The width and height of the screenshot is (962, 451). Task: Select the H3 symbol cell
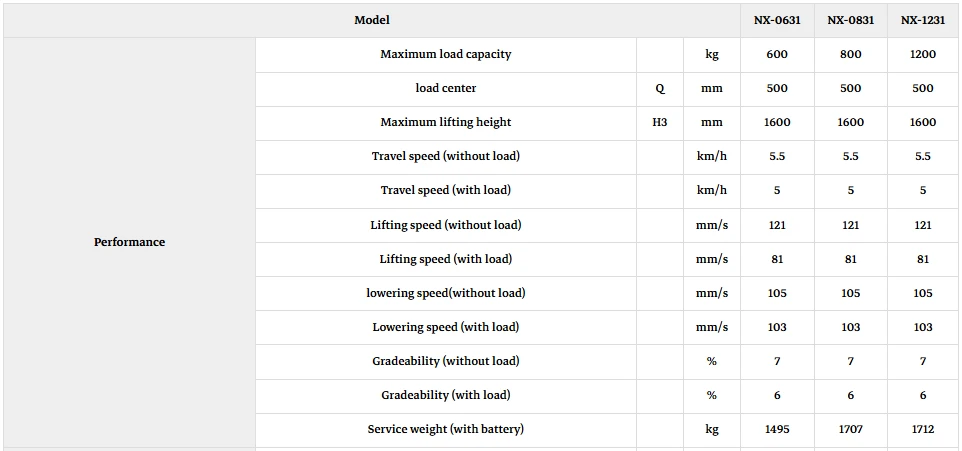pos(660,122)
